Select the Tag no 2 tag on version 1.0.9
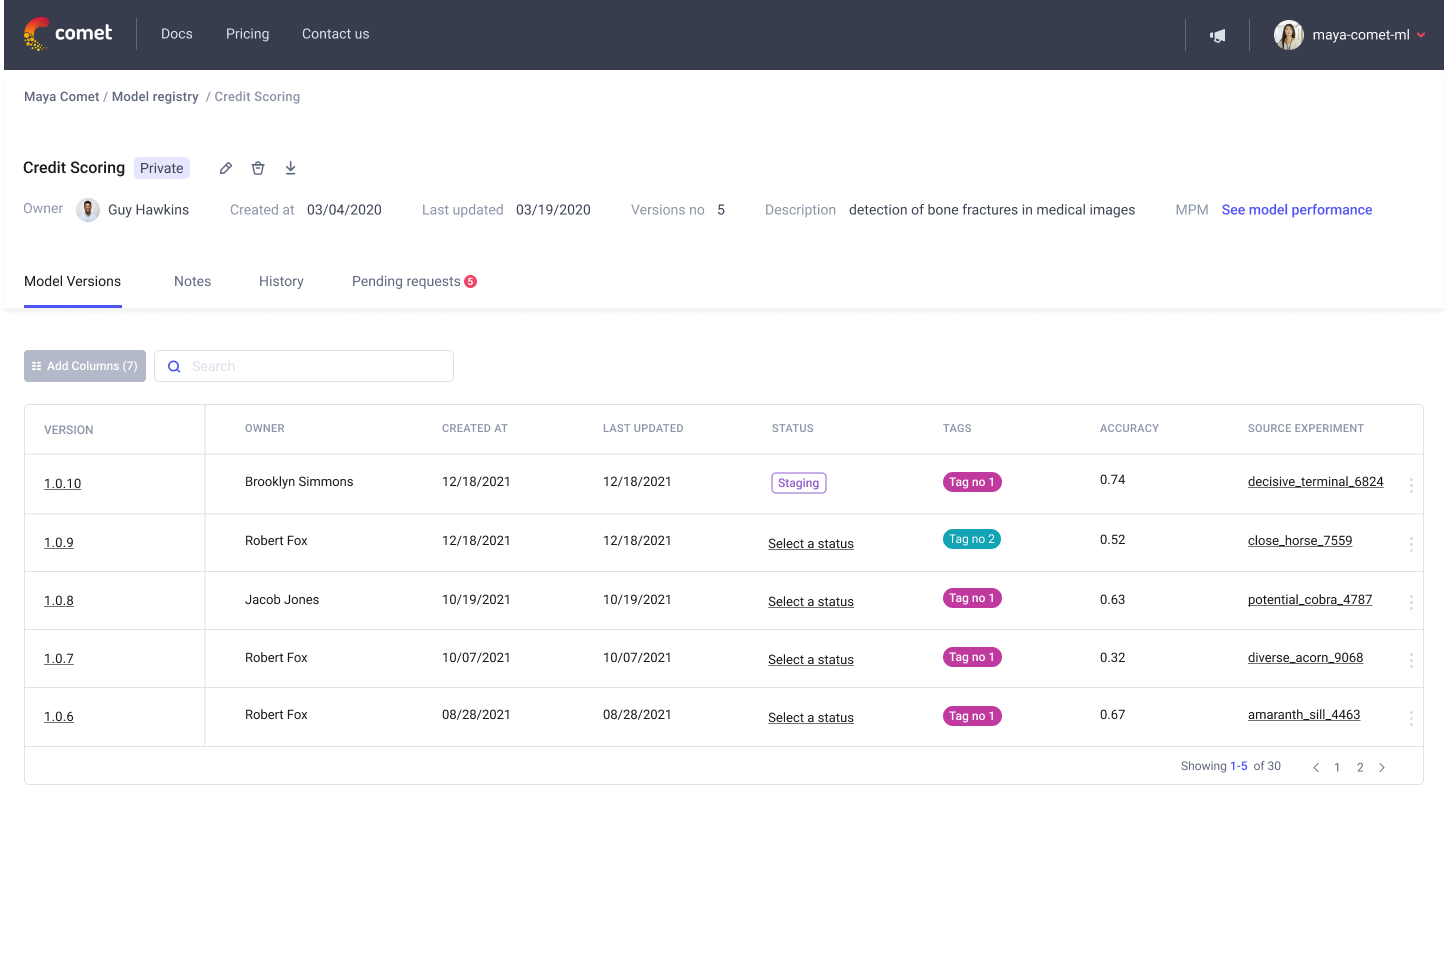This screenshot has width=1448, height=960. pos(971,538)
